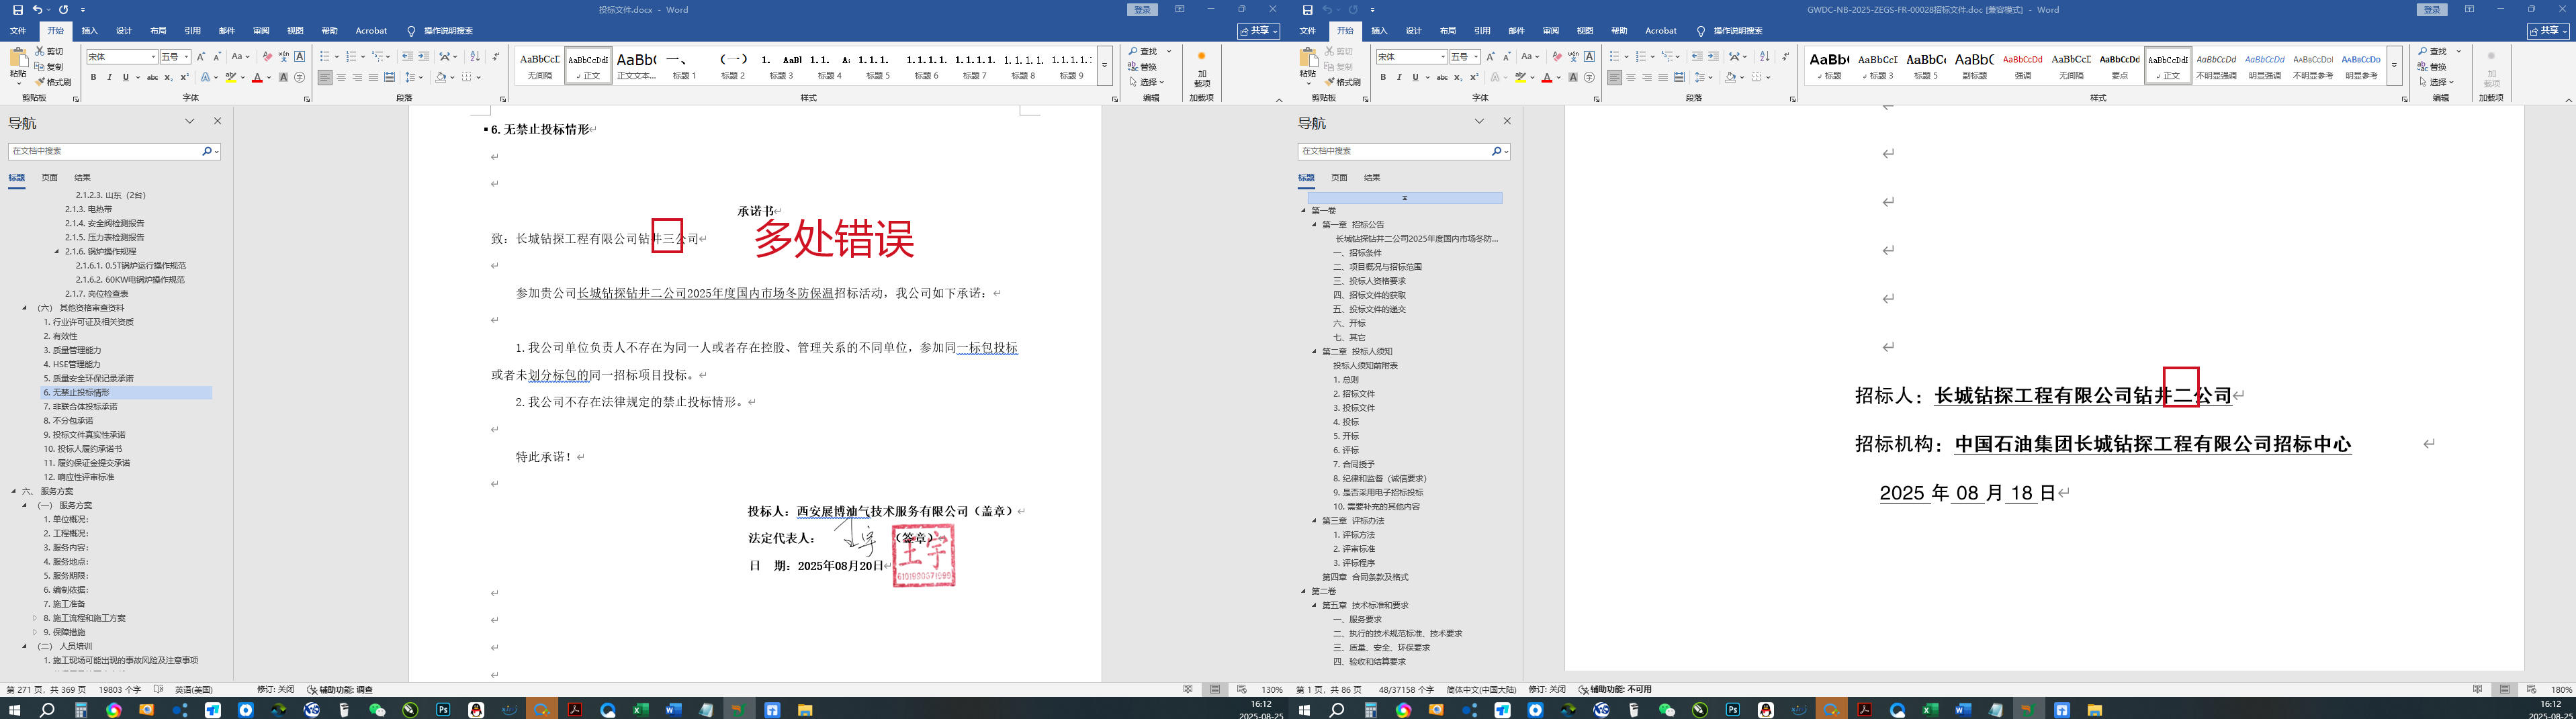
Task: Open font size dropdown (五号) in right window
Action: click(1475, 57)
